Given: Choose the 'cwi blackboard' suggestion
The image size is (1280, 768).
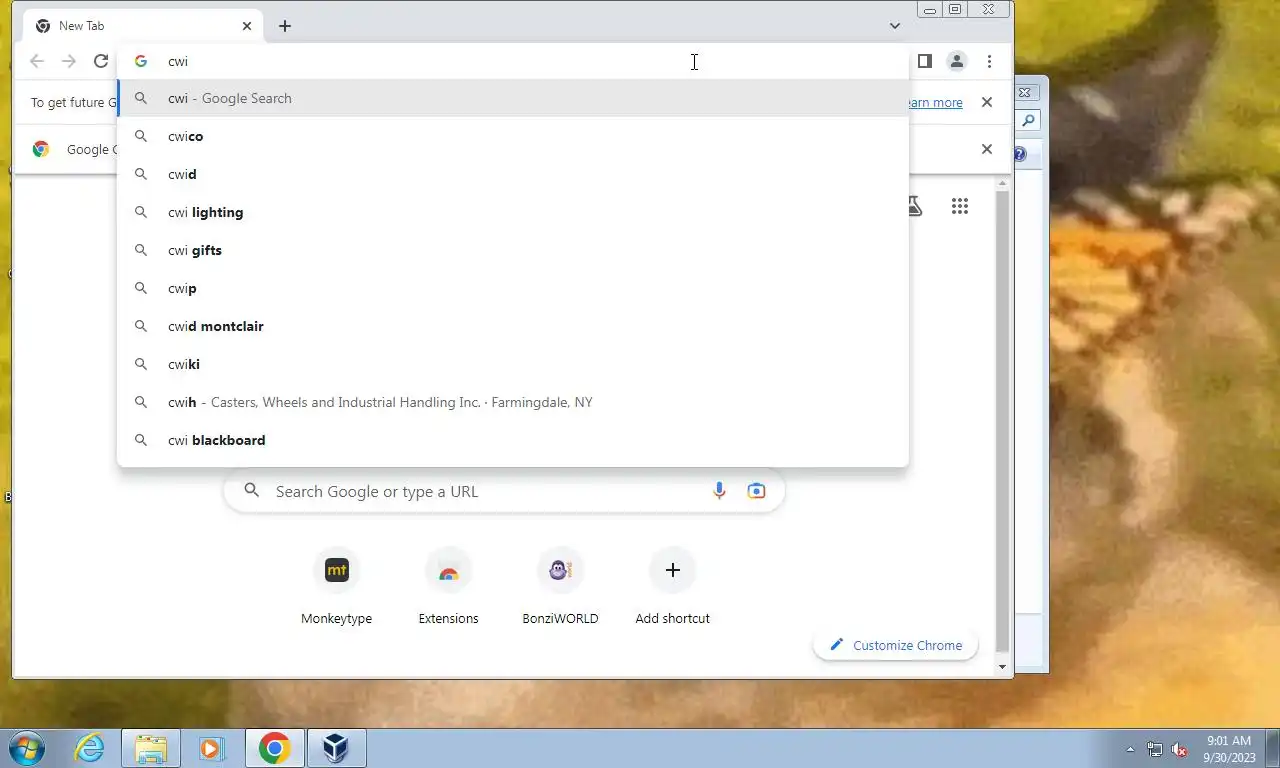Looking at the screenshot, I should pyautogui.click(x=513, y=440).
